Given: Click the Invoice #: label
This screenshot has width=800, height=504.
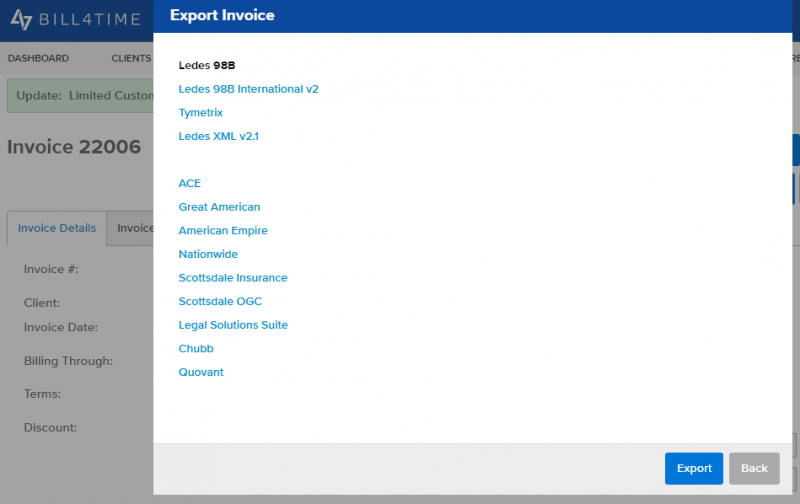Looking at the screenshot, I should (51, 269).
